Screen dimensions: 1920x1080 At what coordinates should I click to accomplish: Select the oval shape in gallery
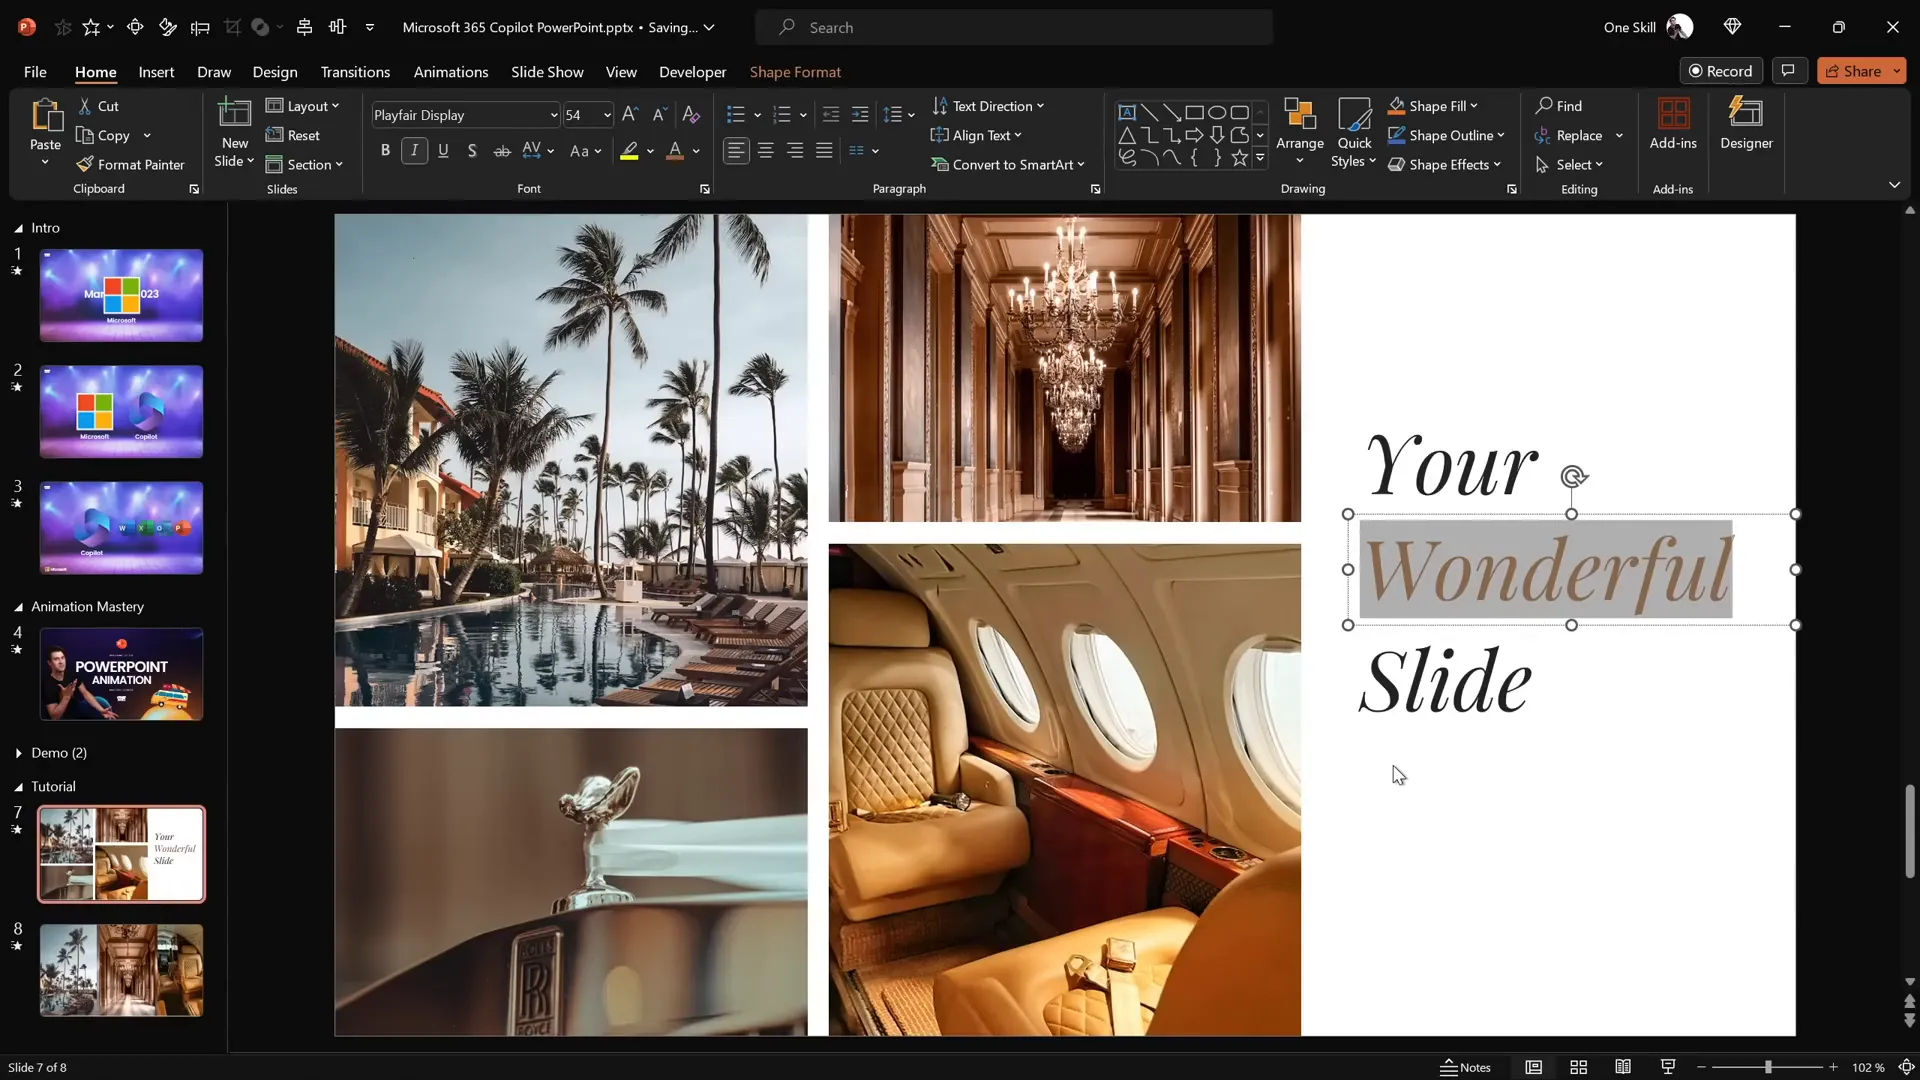[1217, 112]
